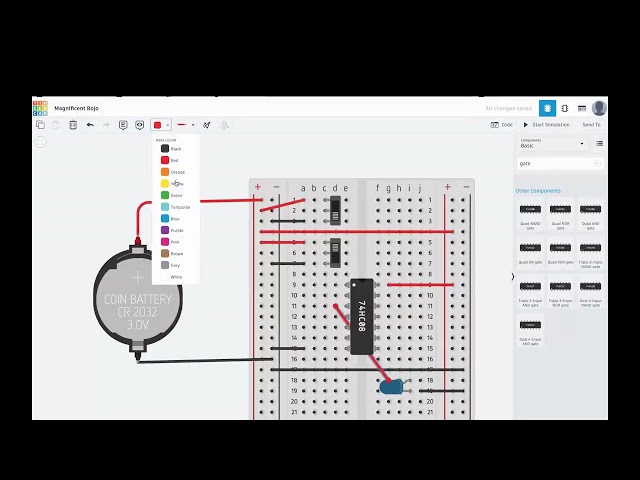This screenshot has width=640, height=480.
Task: Select the Quad NOR gate component
Action: [x=560, y=216]
